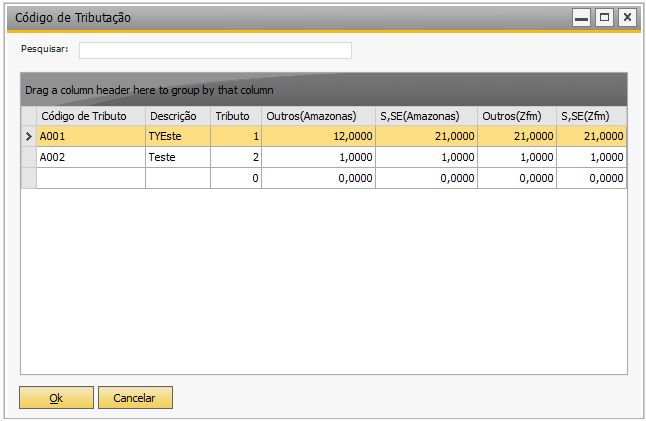
Task: Click the Outros(Amazonas) column header
Action: pyautogui.click(x=318, y=116)
